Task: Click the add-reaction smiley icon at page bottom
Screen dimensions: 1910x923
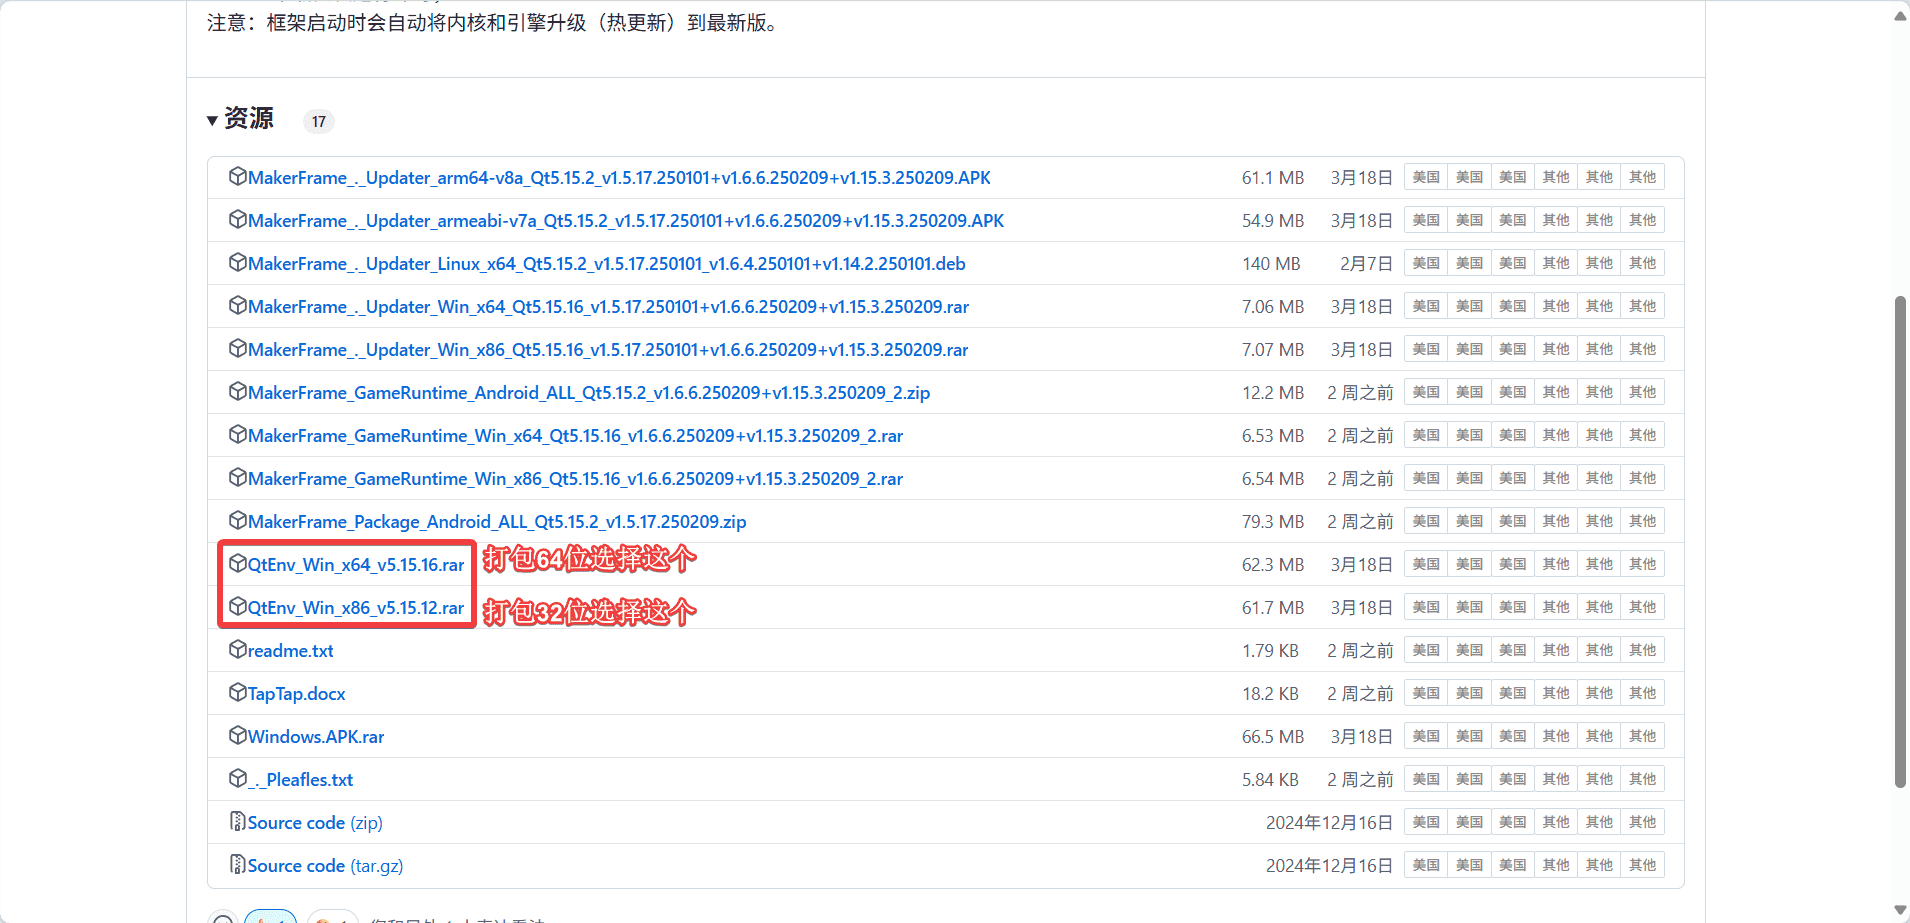Action: click(222, 918)
